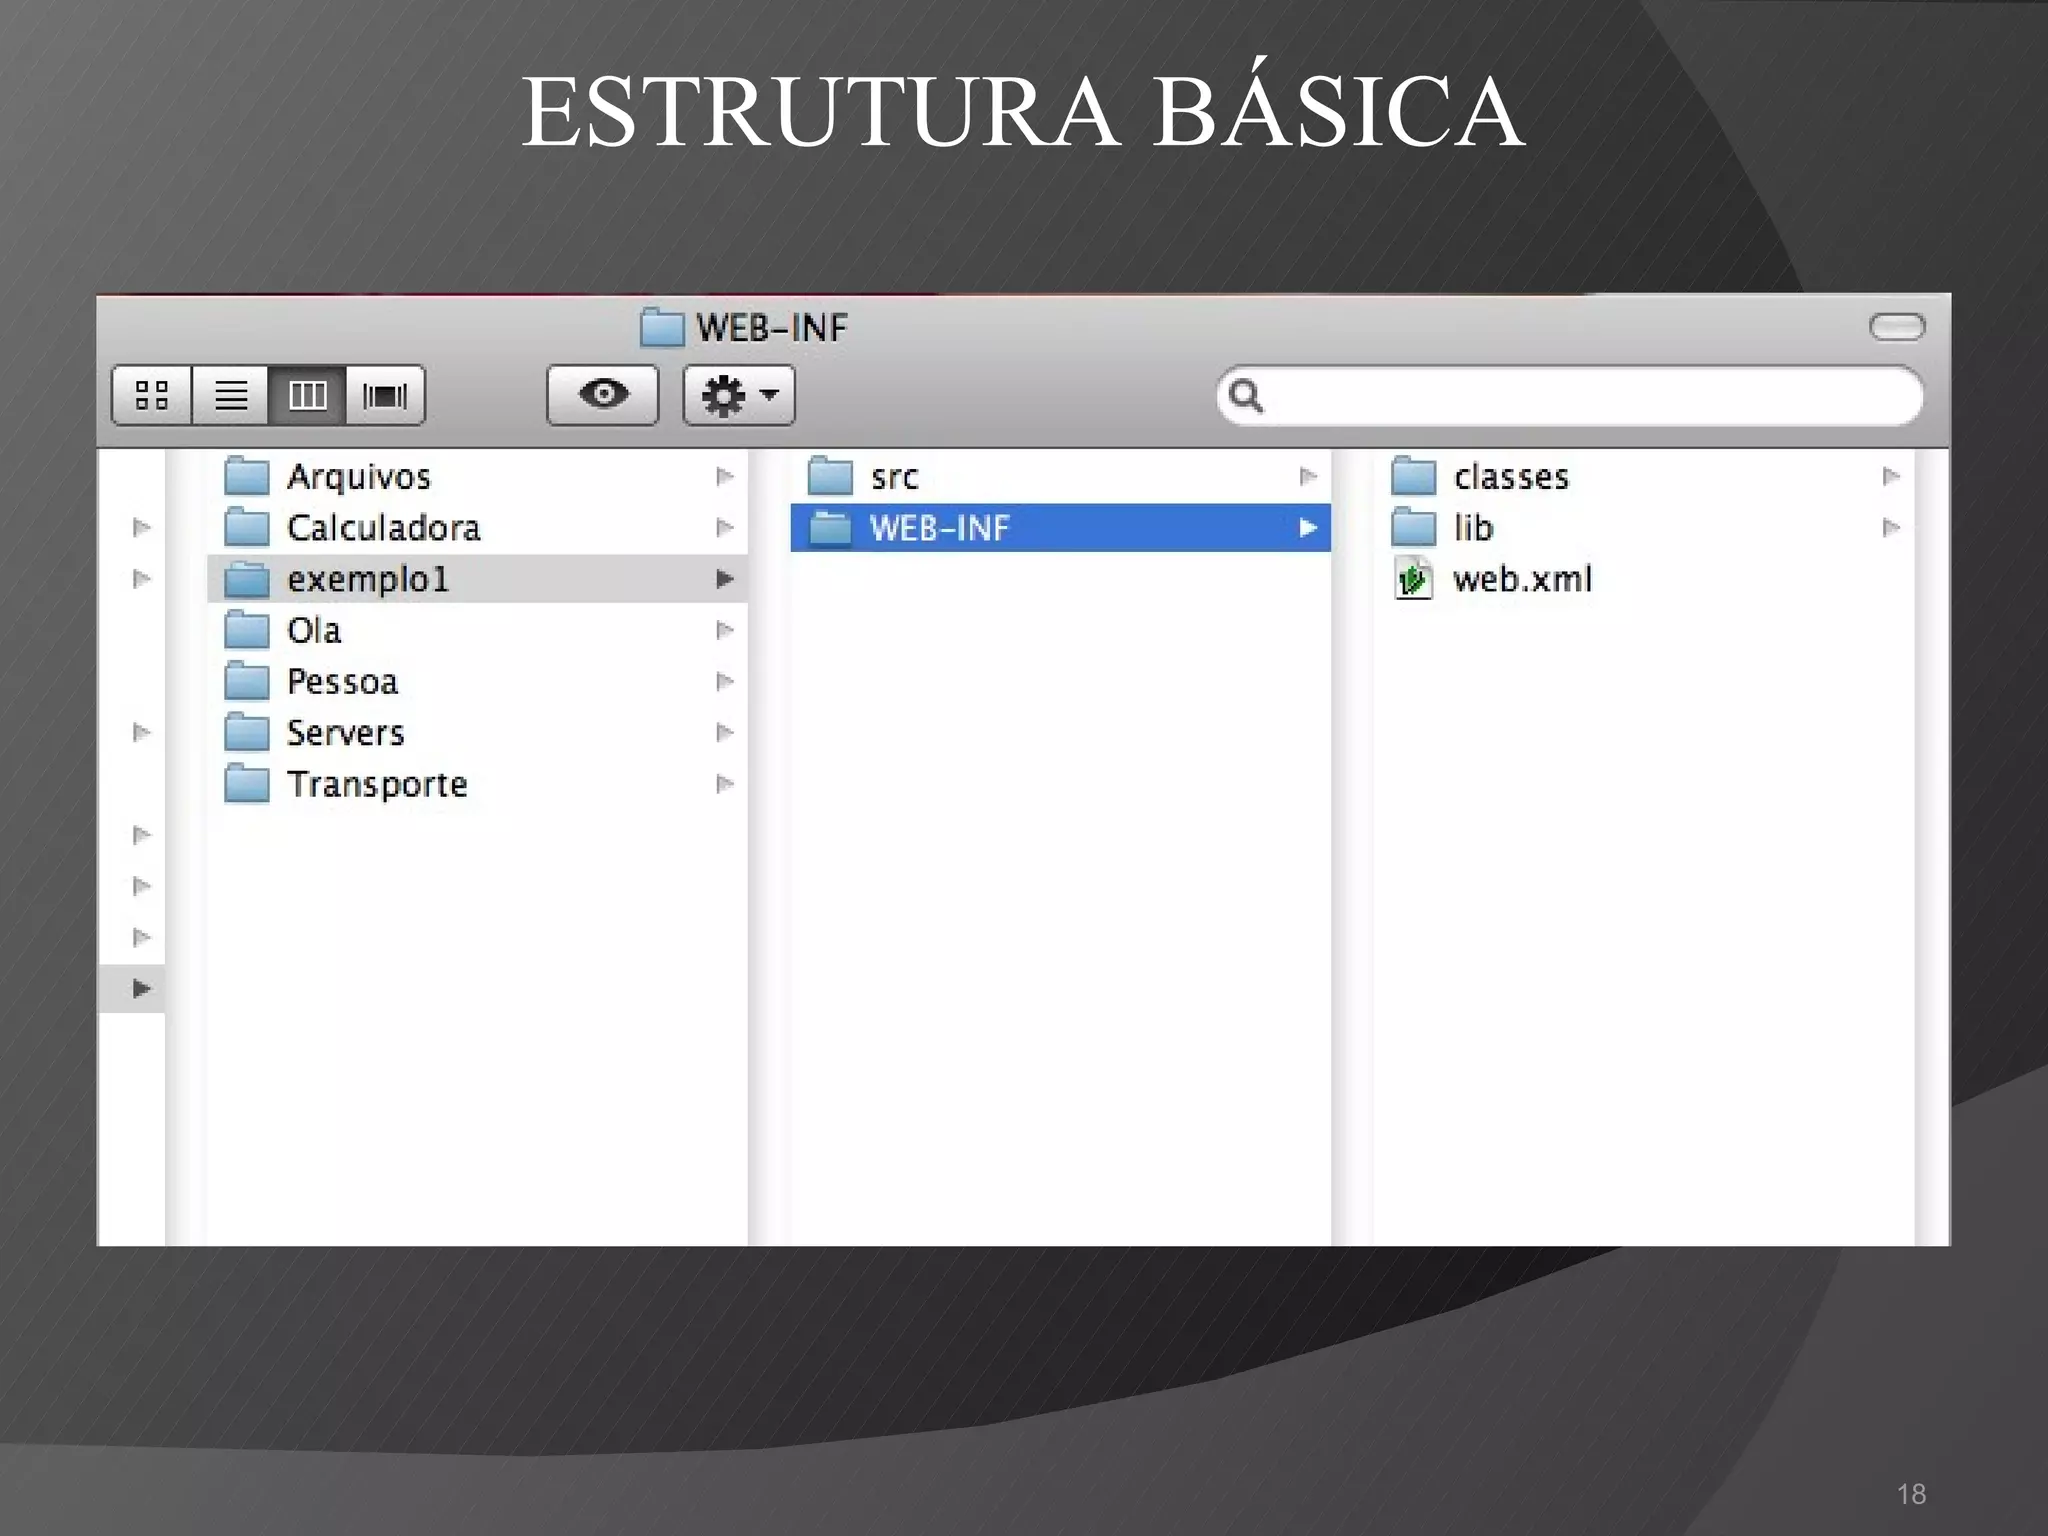The width and height of the screenshot is (2048, 1536).
Task: Select the exemplo1 folder
Action: pyautogui.click(x=478, y=579)
